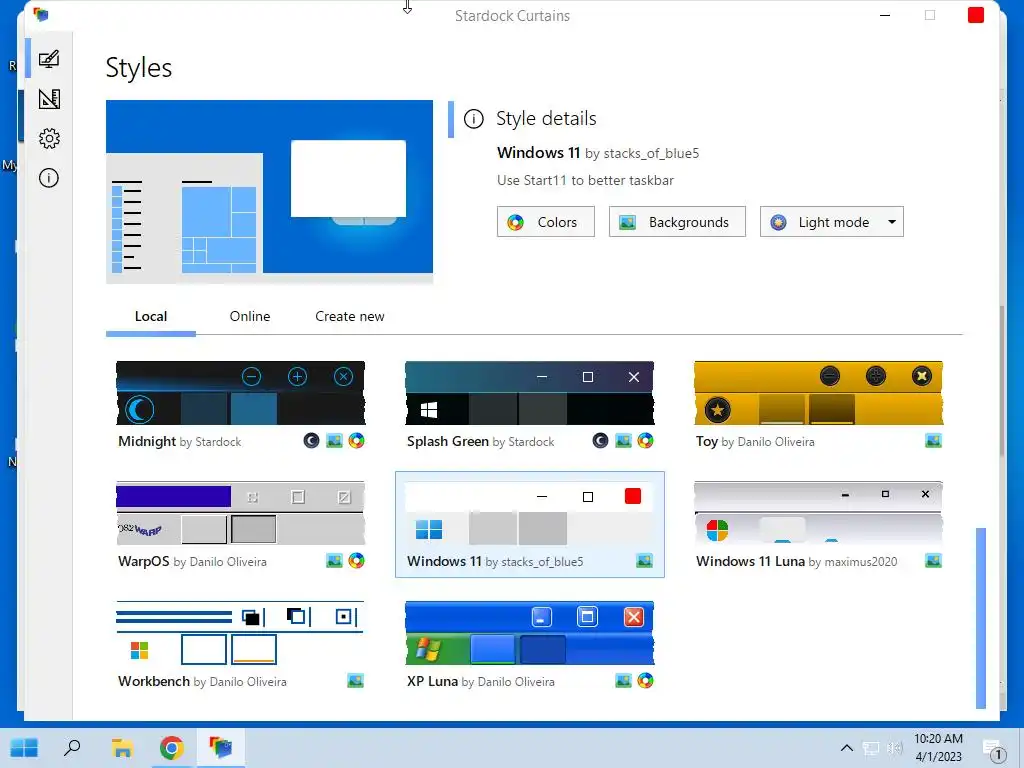Viewport: 1024px width, 768px height.
Task: Click 'Use Start11 to better taskbar' text
Action: (x=585, y=181)
